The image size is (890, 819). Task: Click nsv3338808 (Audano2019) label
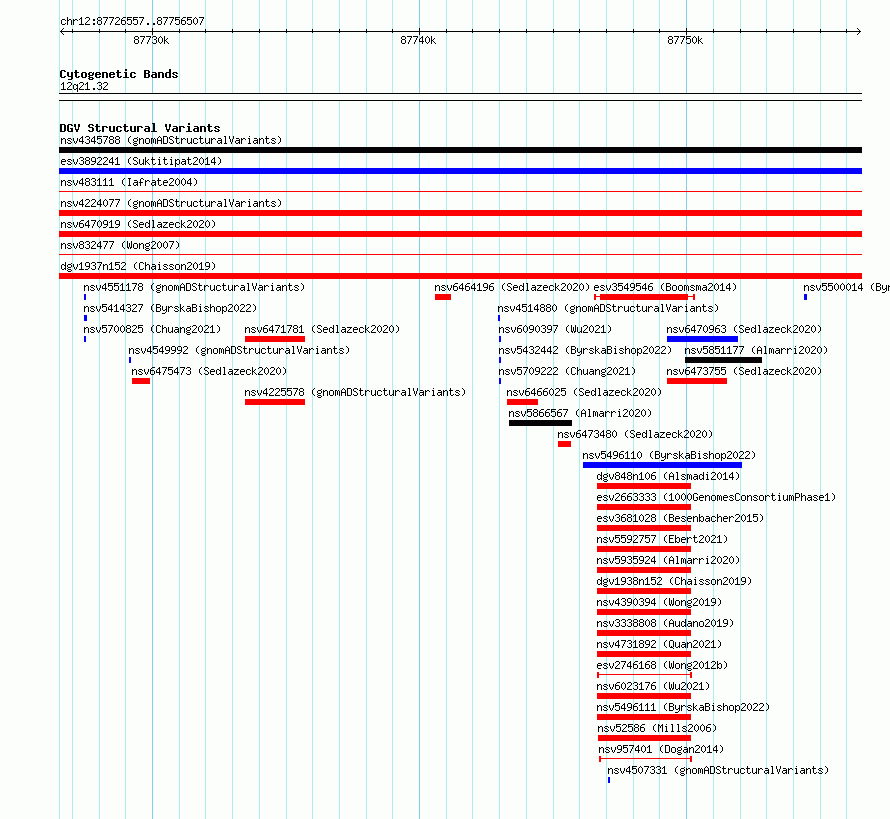coord(665,623)
